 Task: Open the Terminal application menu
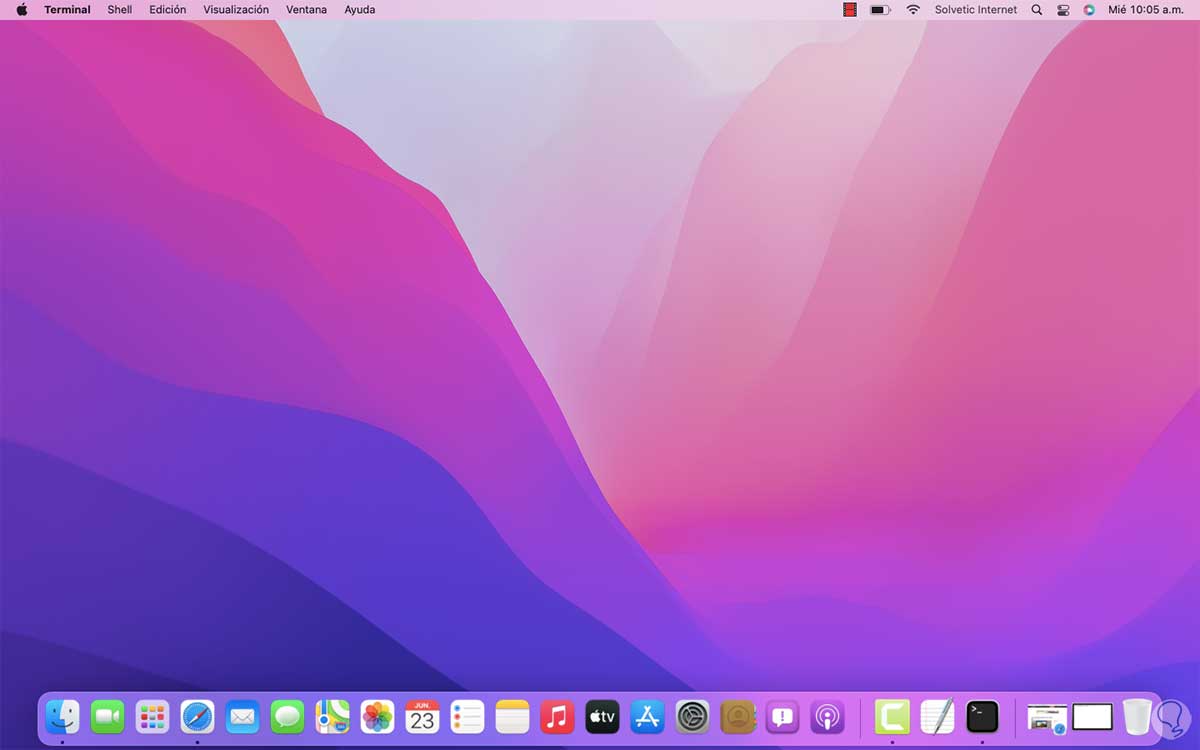tap(67, 9)
